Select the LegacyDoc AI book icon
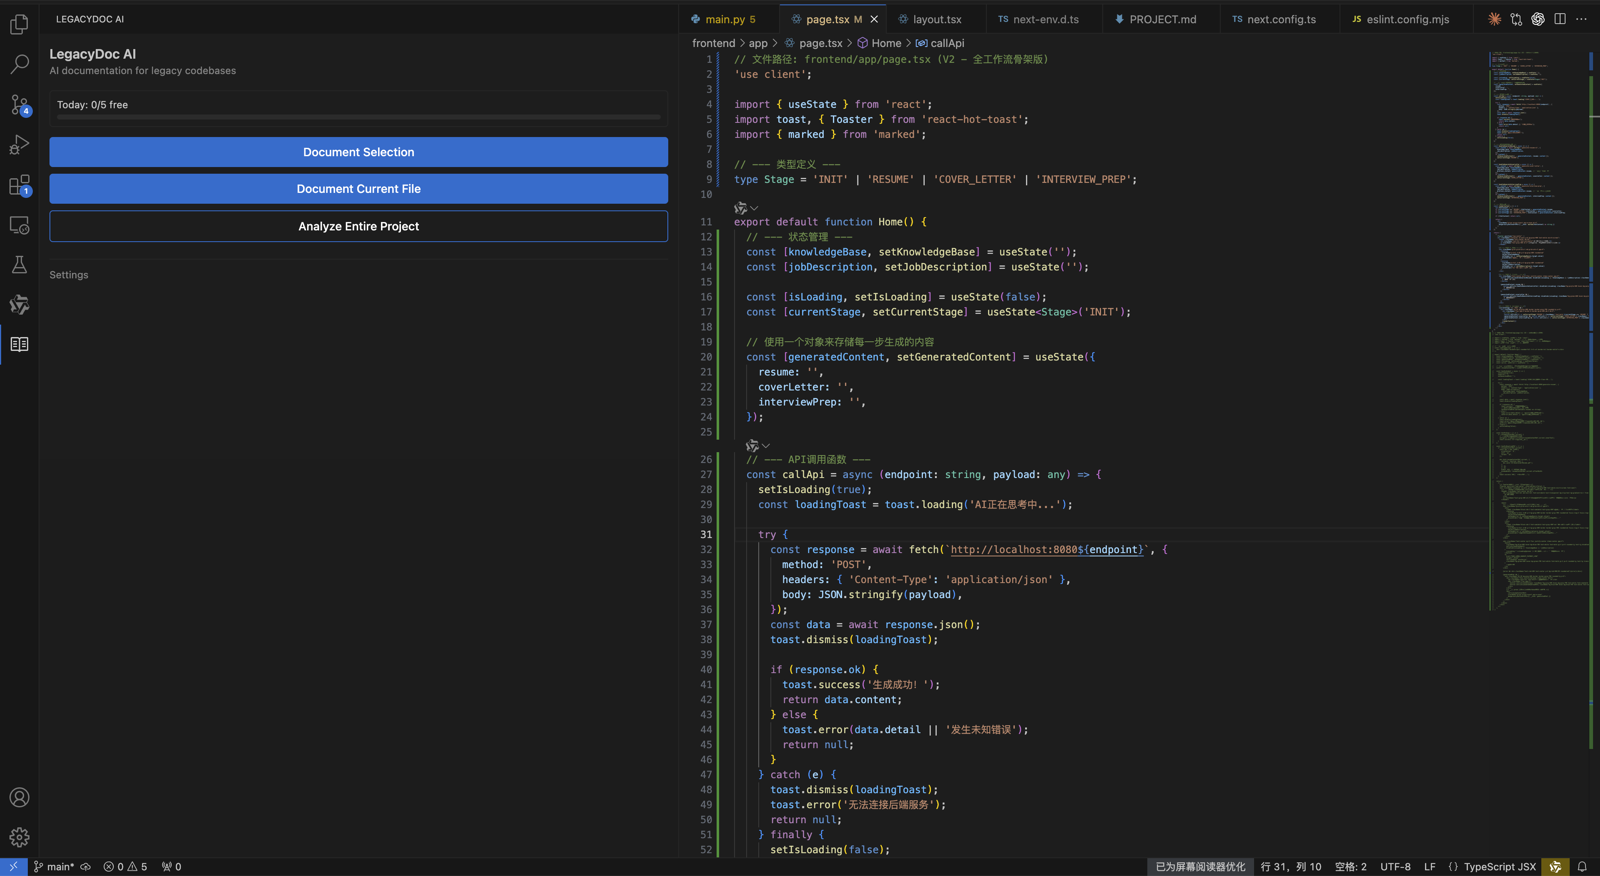The height and width of the screenshot is (876, 1600). click(x=19, y=345)
